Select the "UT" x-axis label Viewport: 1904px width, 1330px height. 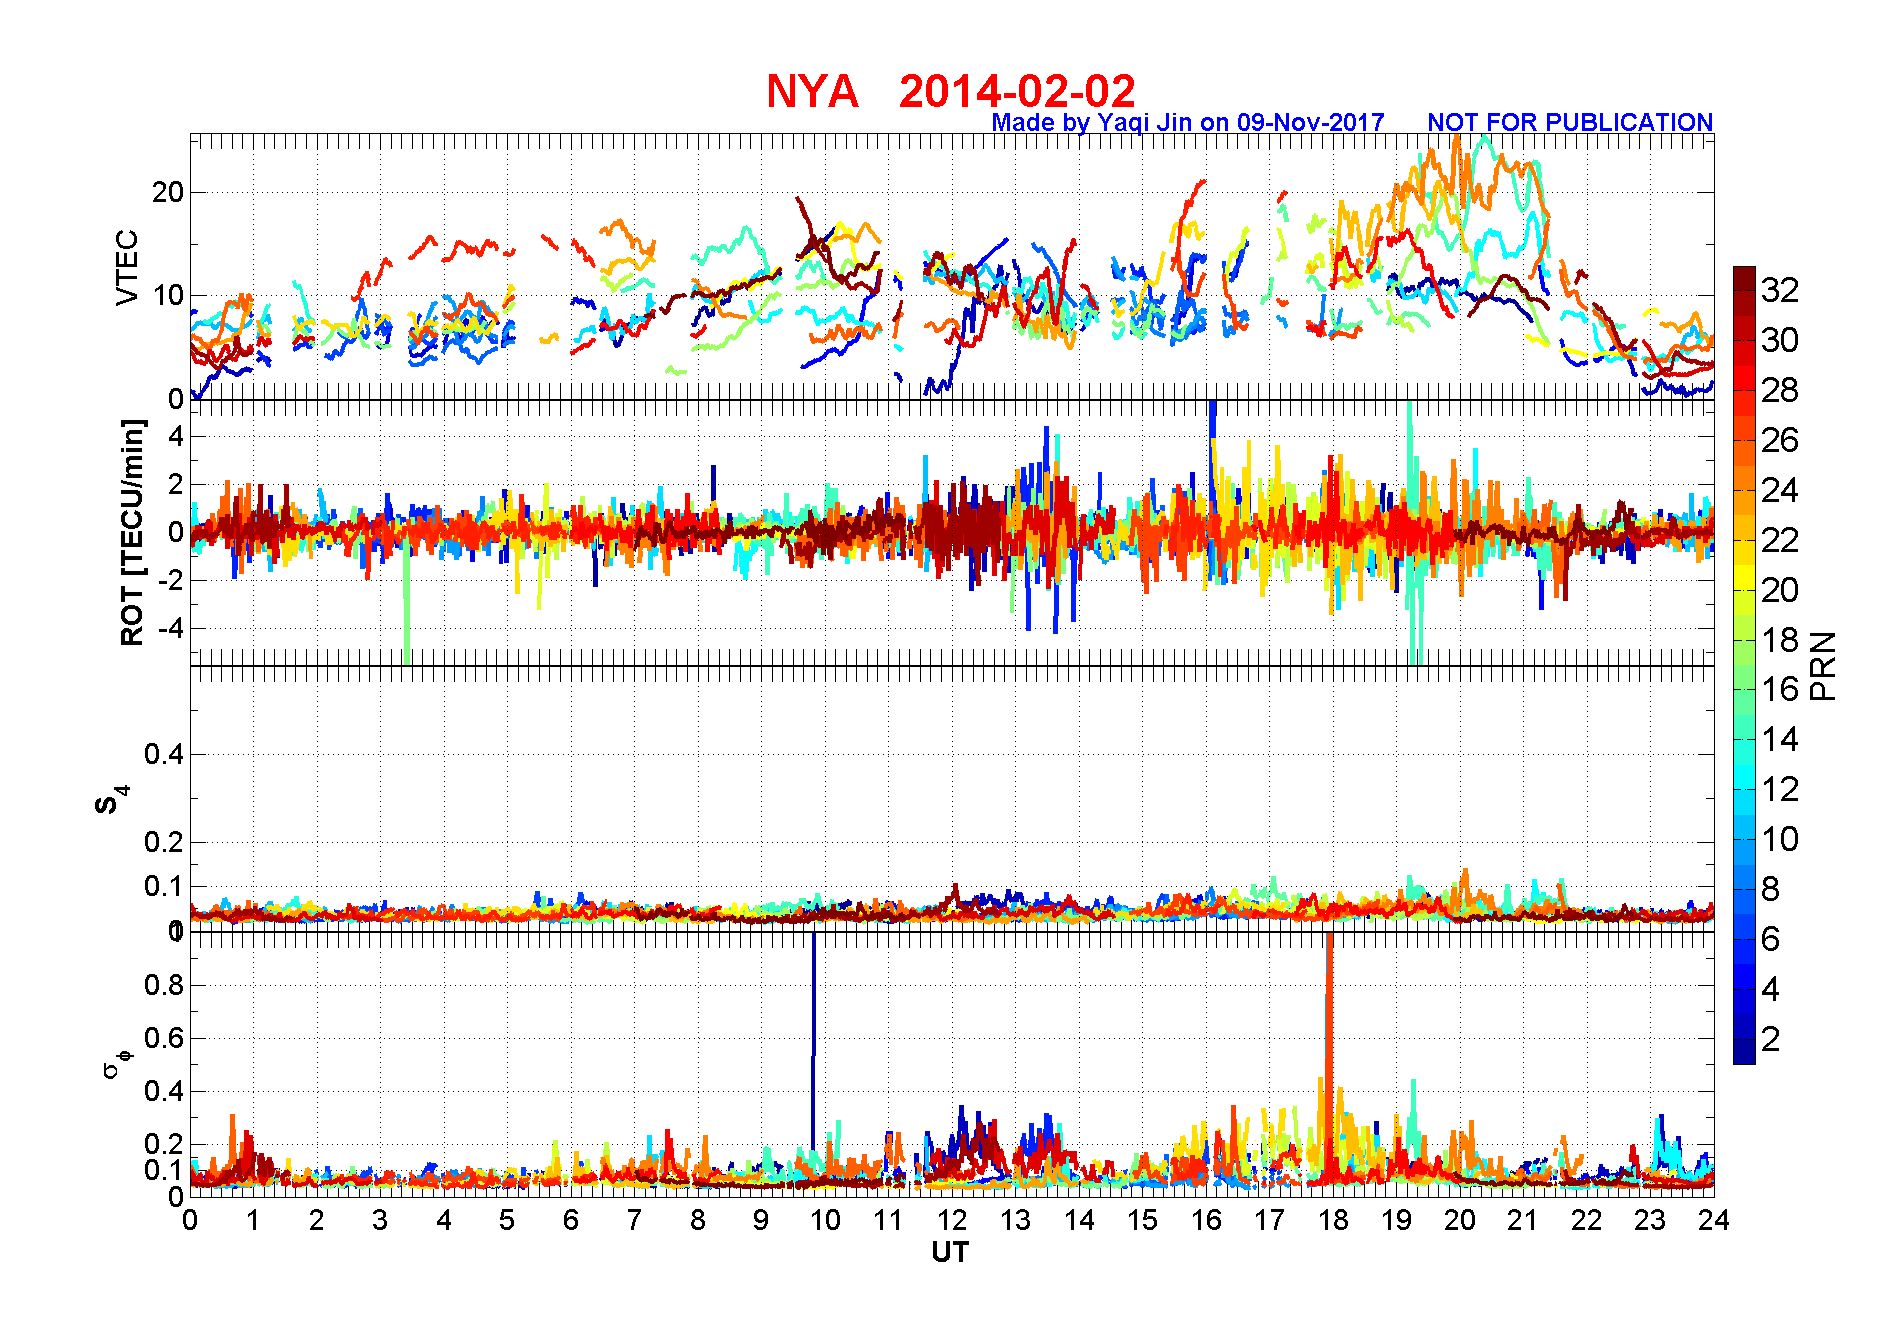coord(950,1252)
